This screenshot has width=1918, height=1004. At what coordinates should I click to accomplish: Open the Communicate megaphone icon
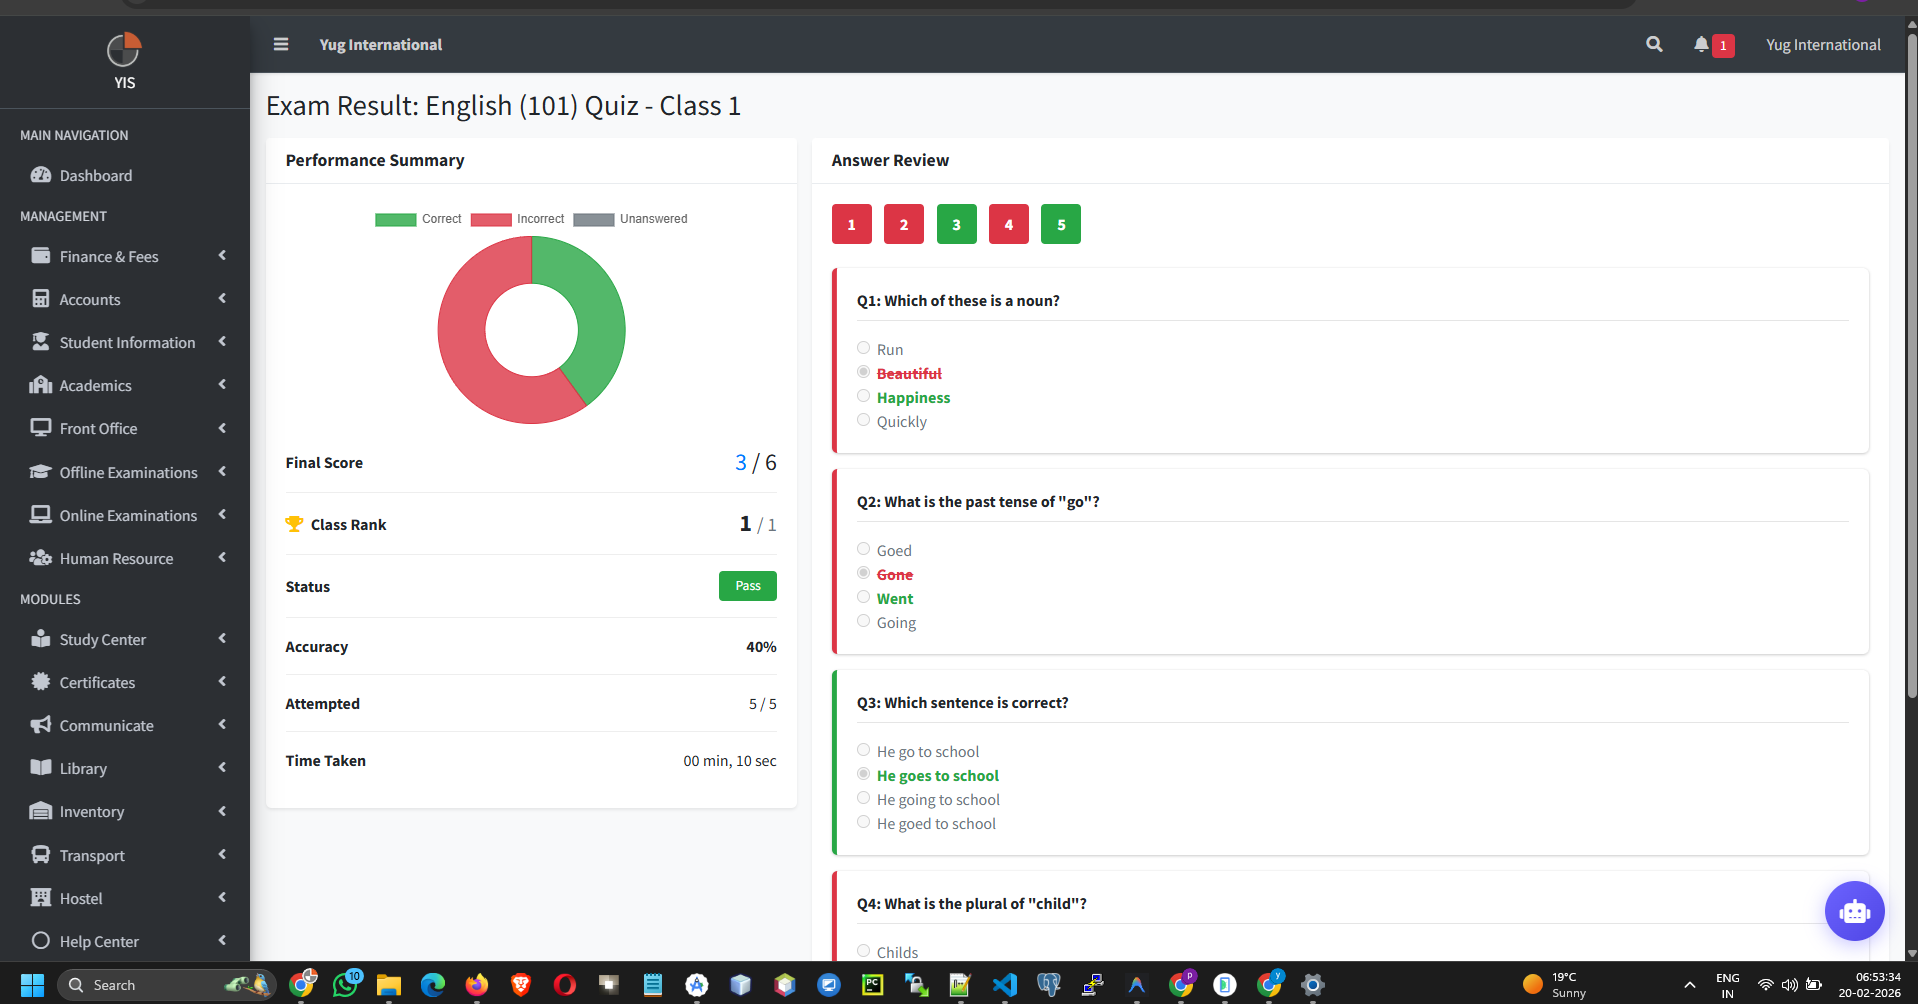pyautogui.click(x=40, y=725)
